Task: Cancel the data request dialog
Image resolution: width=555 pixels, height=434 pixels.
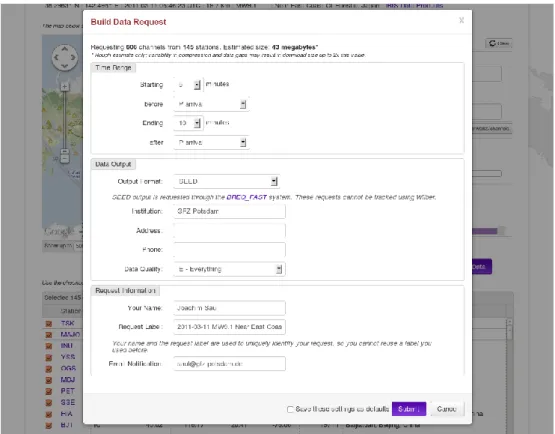Action: pos(447,409)
